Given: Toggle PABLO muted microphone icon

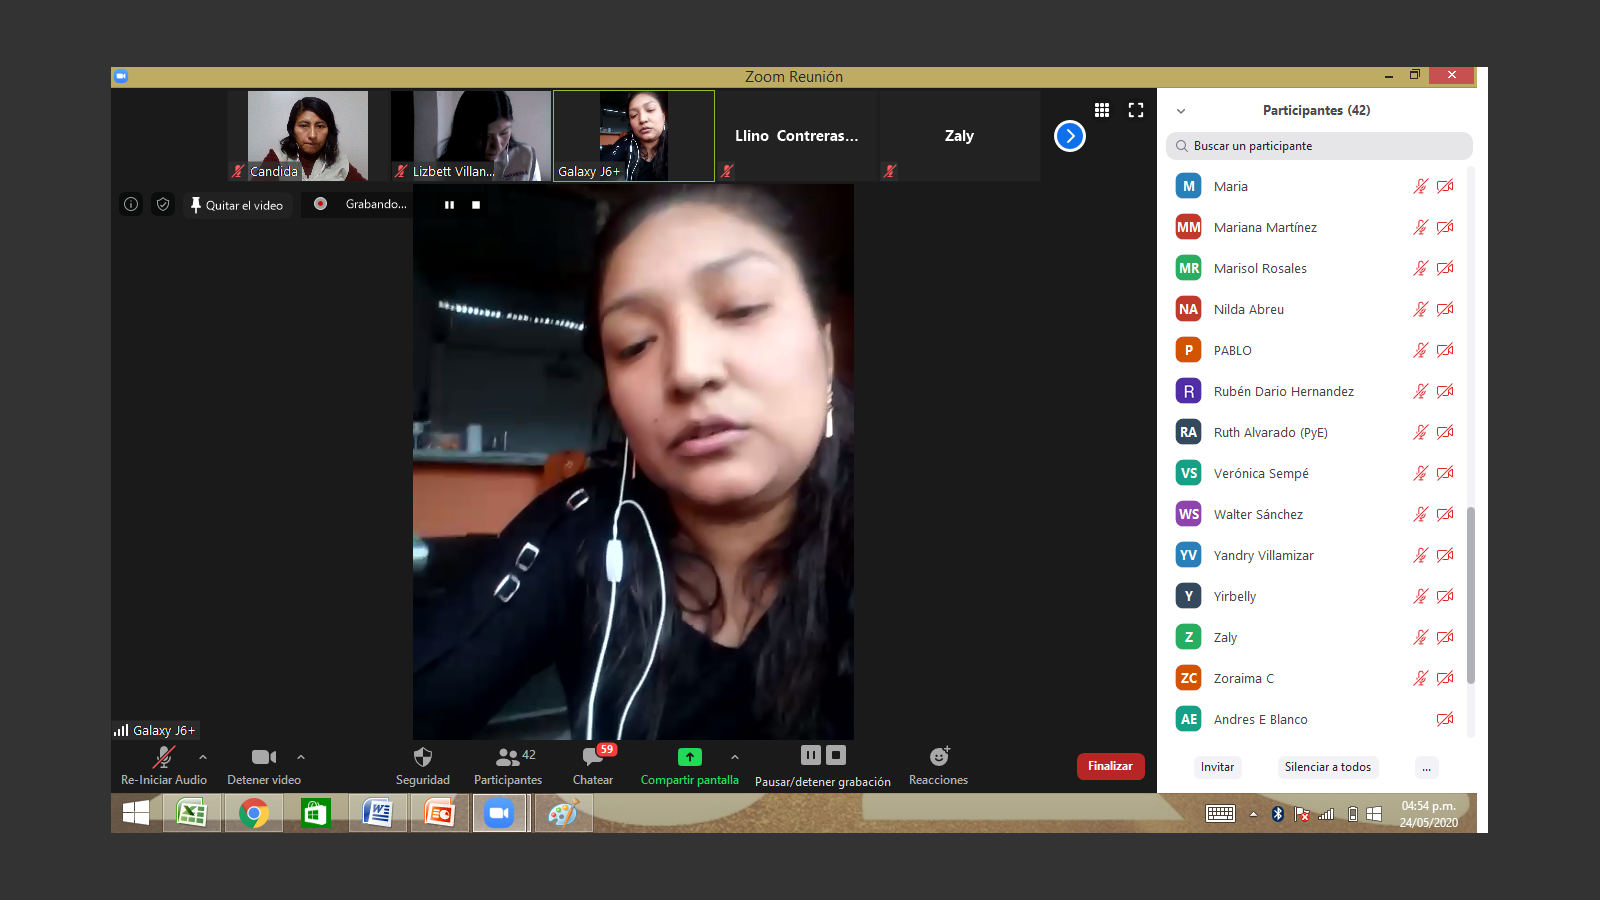Looking at the screenshot, I should pos(1420,350).
